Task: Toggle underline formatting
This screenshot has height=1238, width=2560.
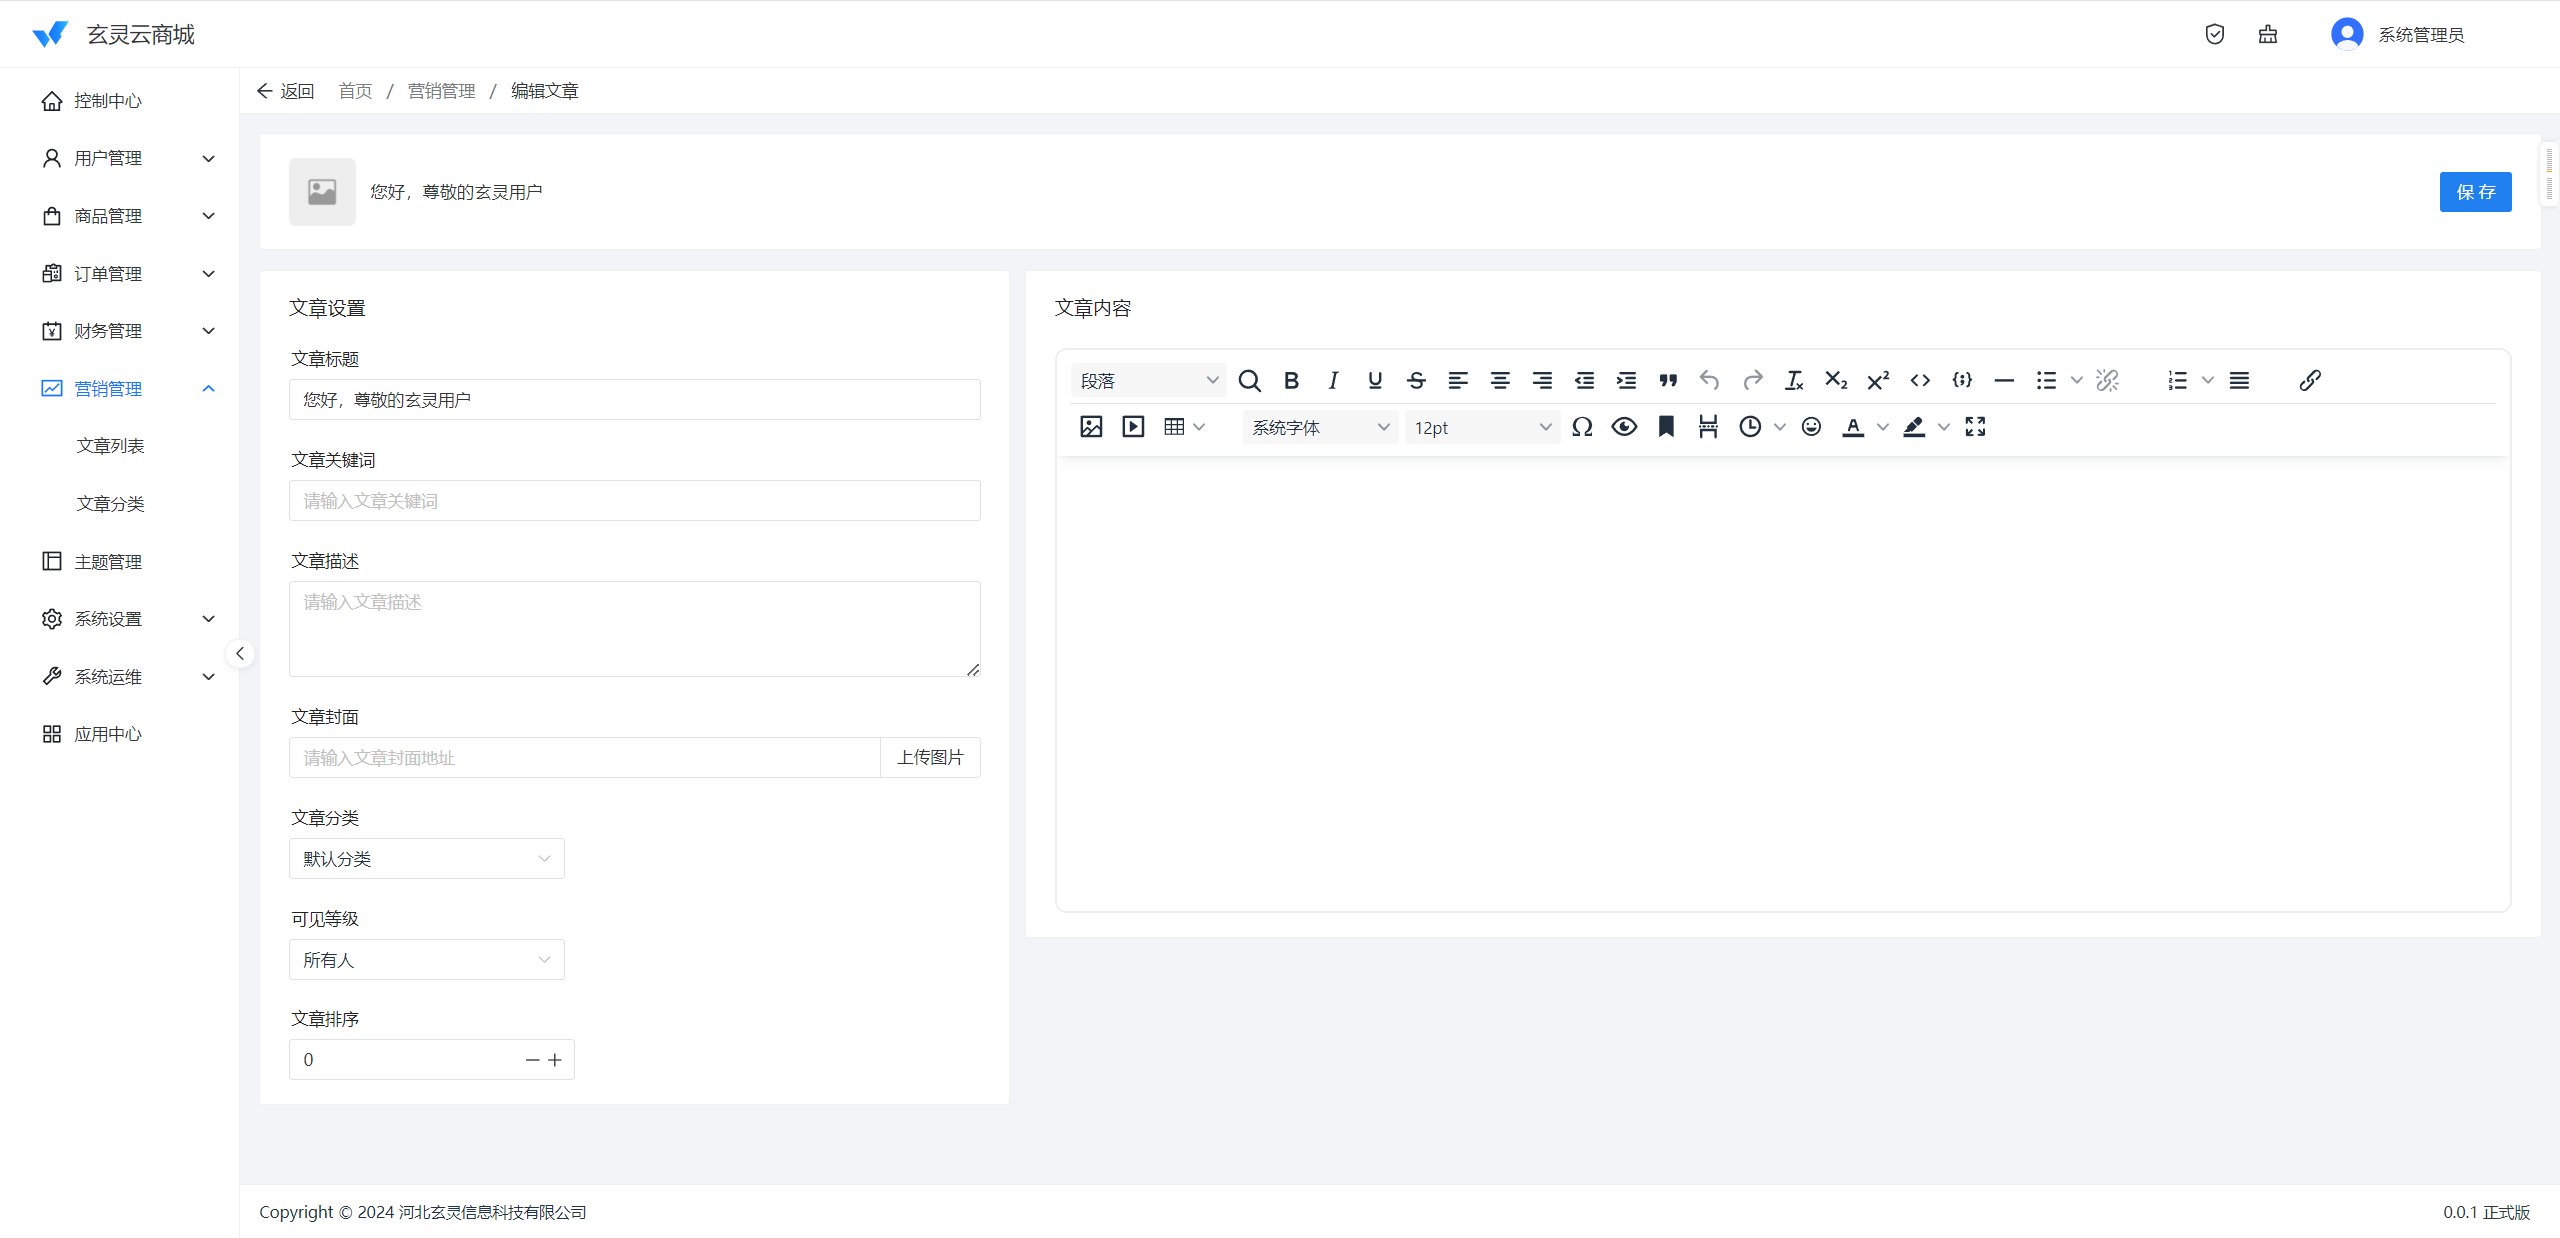Action: tap(1375, 380)
